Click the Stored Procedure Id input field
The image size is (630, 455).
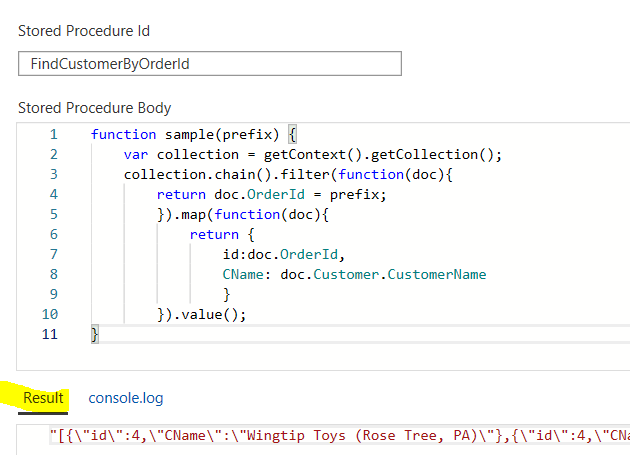click(x=210, y=64)
